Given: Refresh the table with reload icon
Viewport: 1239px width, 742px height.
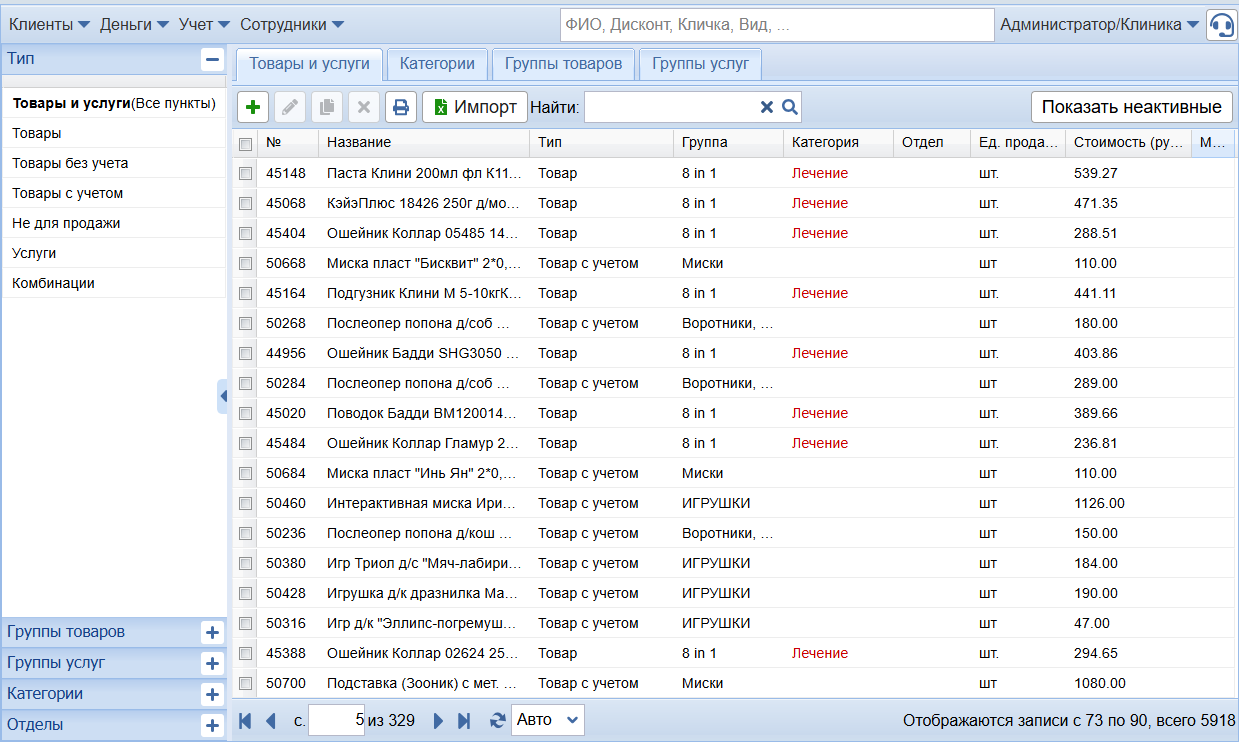Looking at the screenshot, I should coord(497,720).
